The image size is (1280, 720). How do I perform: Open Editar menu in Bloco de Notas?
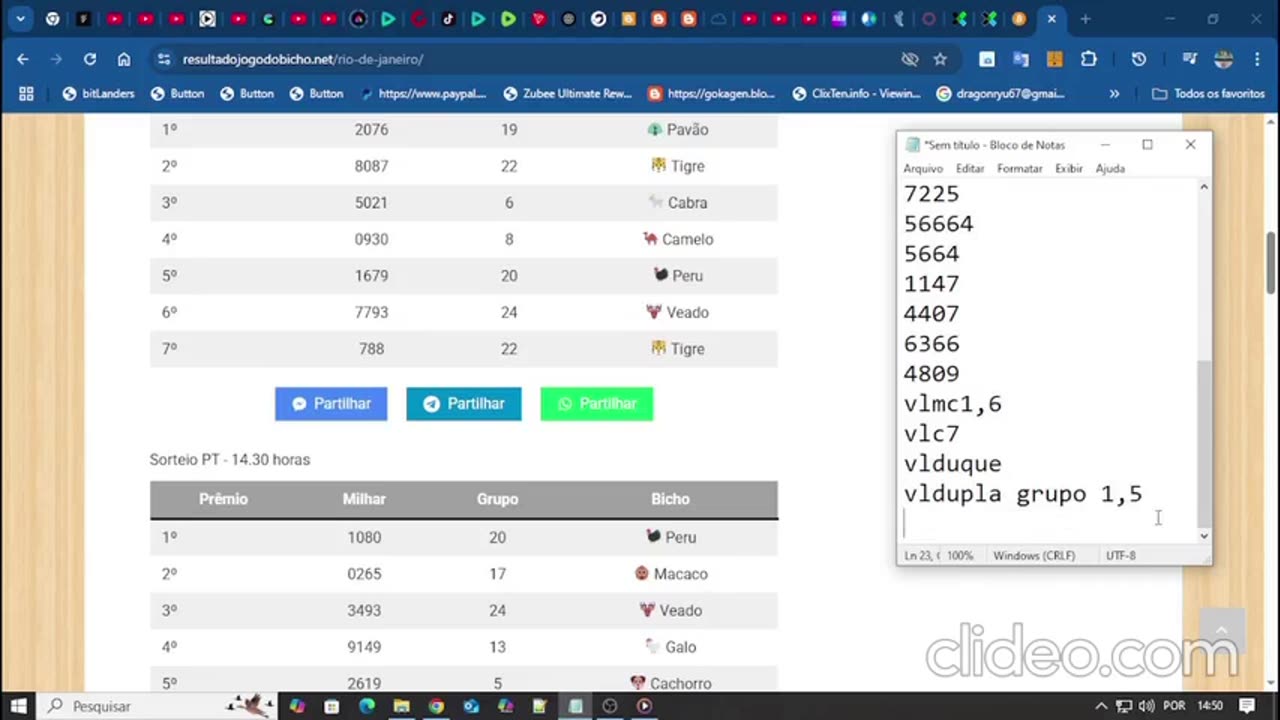coord(970,168)
